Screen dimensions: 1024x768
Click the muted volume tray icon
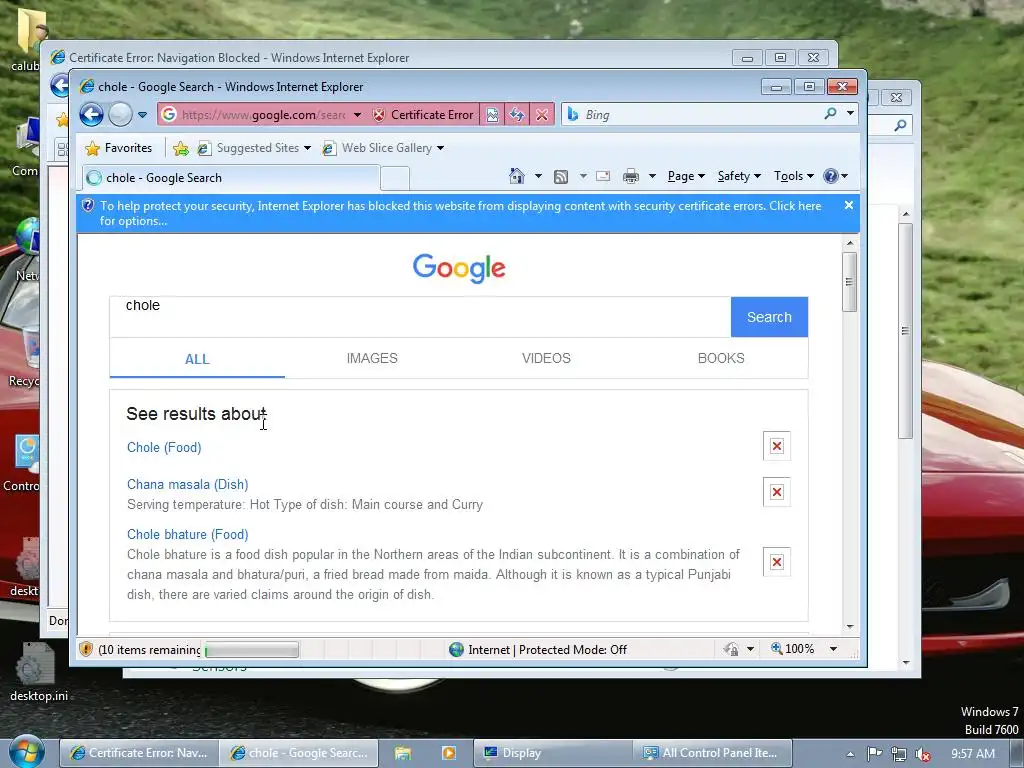coord(923,754)
